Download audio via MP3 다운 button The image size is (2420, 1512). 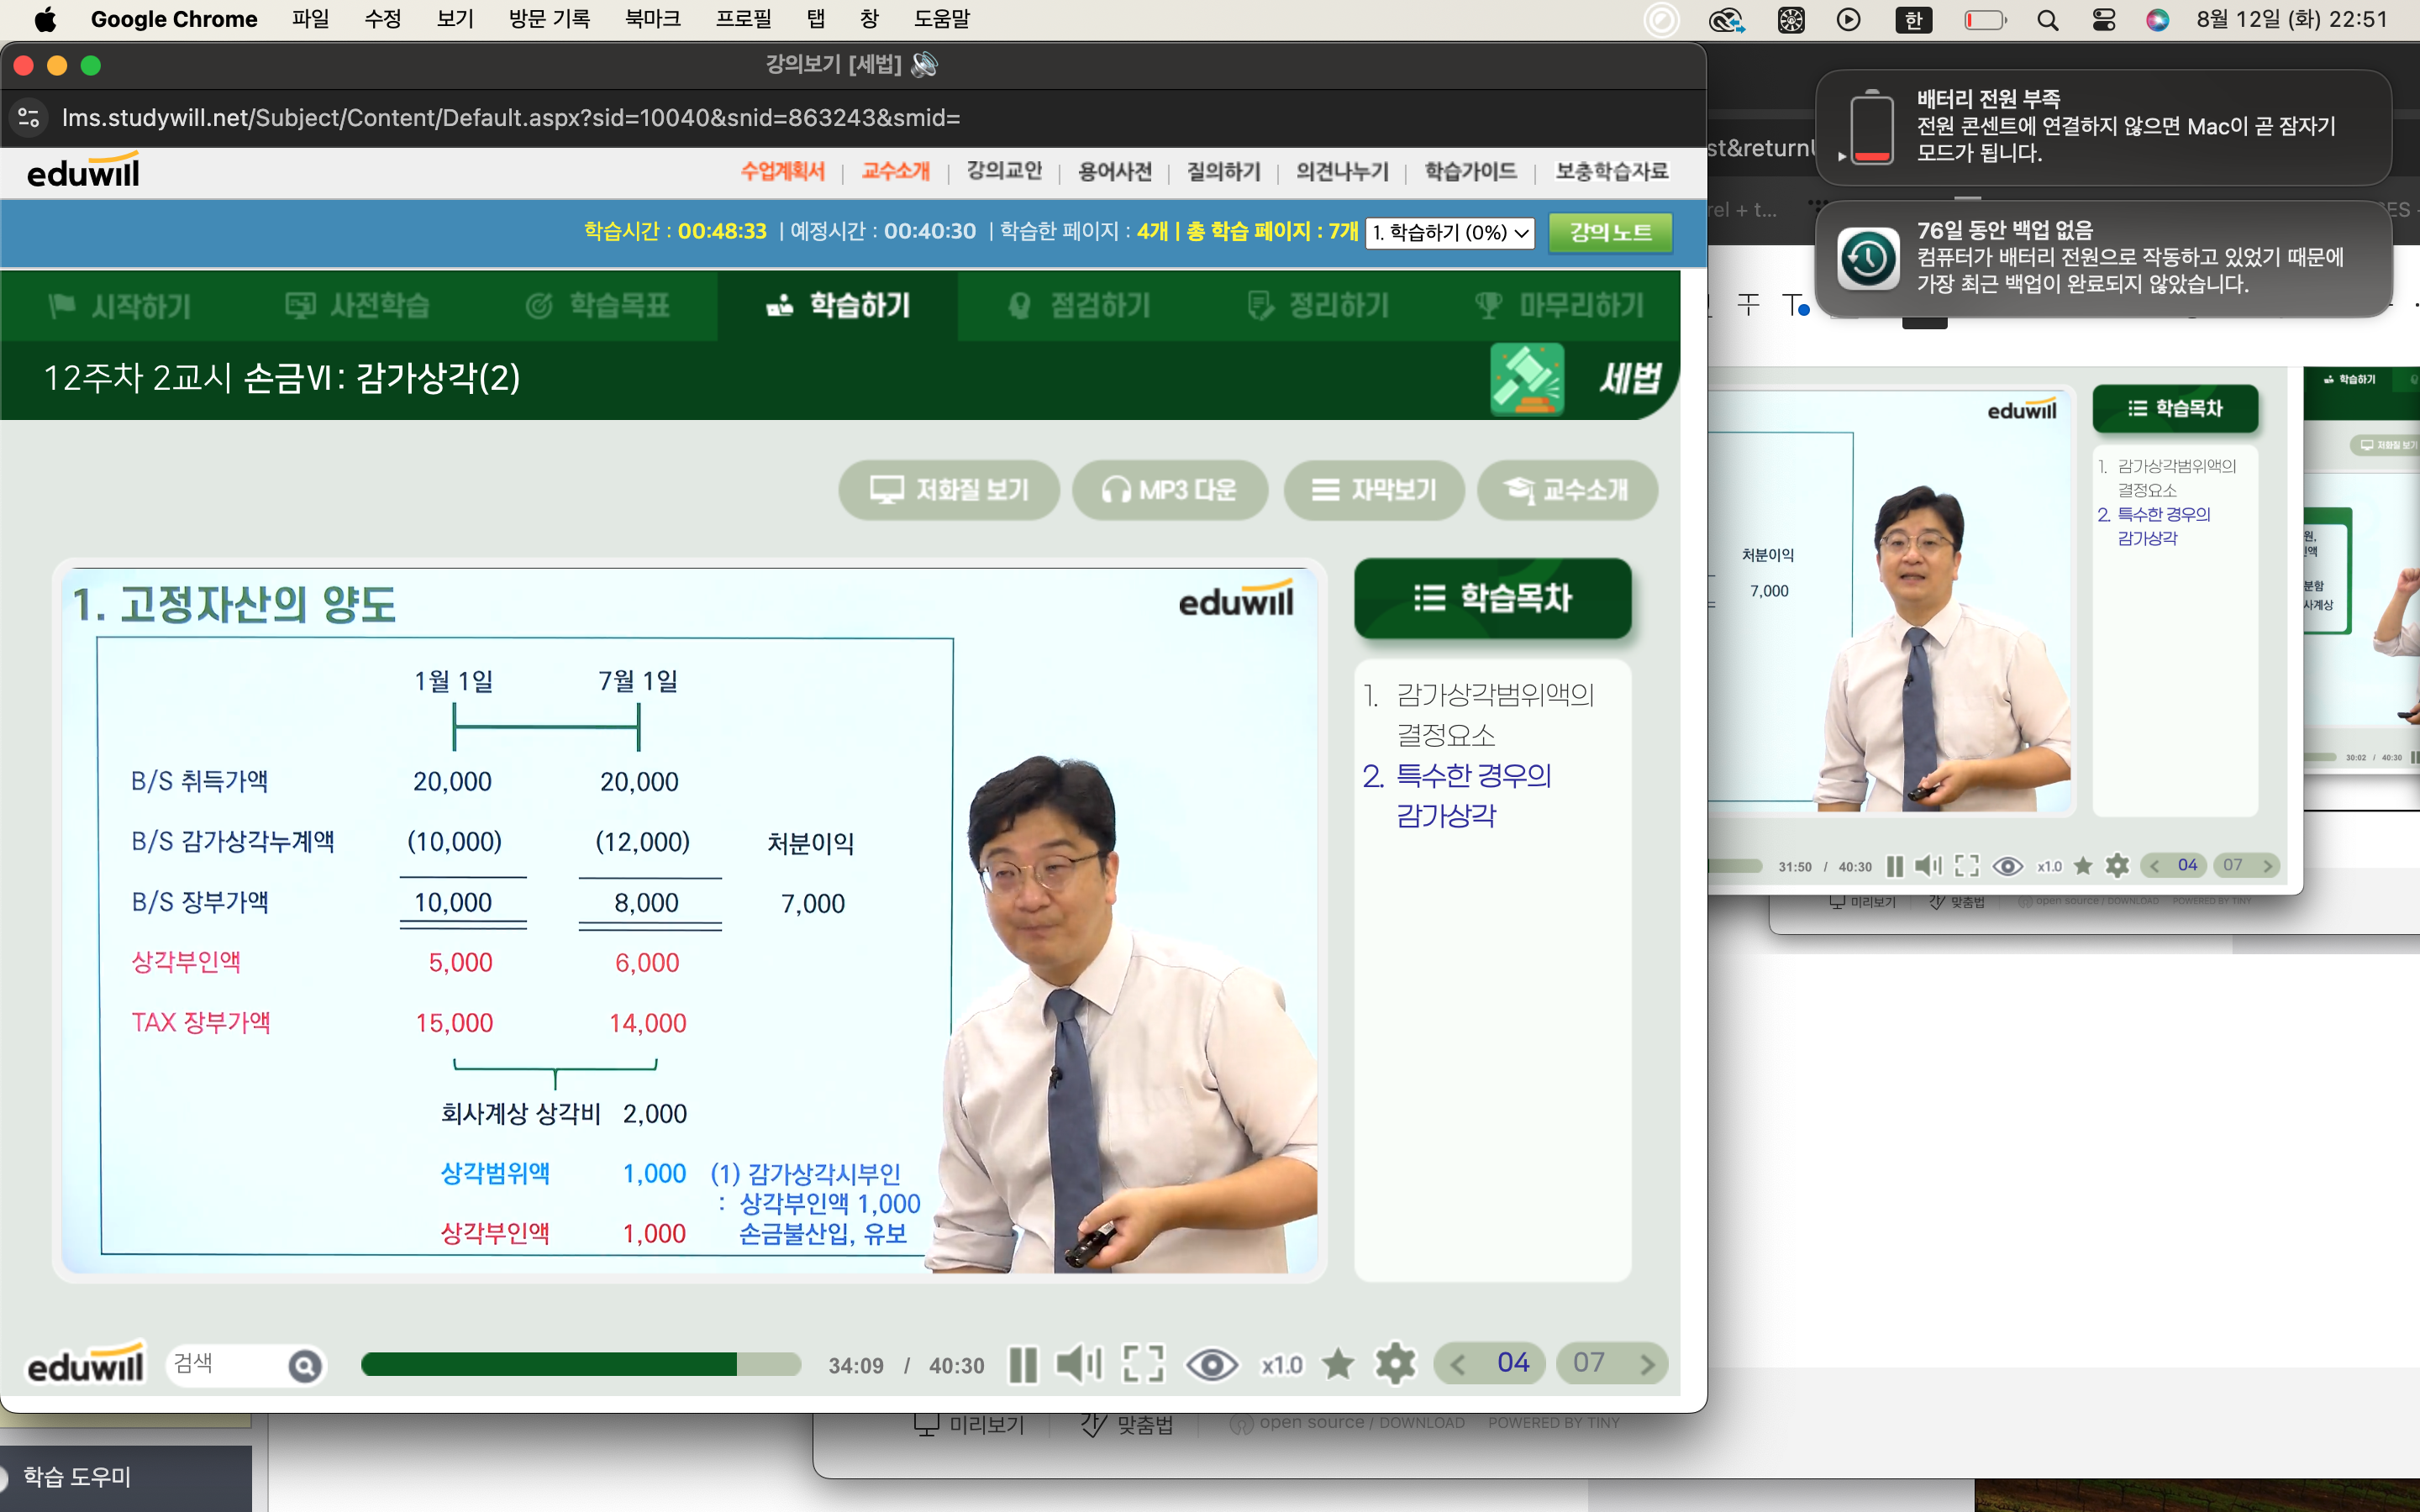1170,490
